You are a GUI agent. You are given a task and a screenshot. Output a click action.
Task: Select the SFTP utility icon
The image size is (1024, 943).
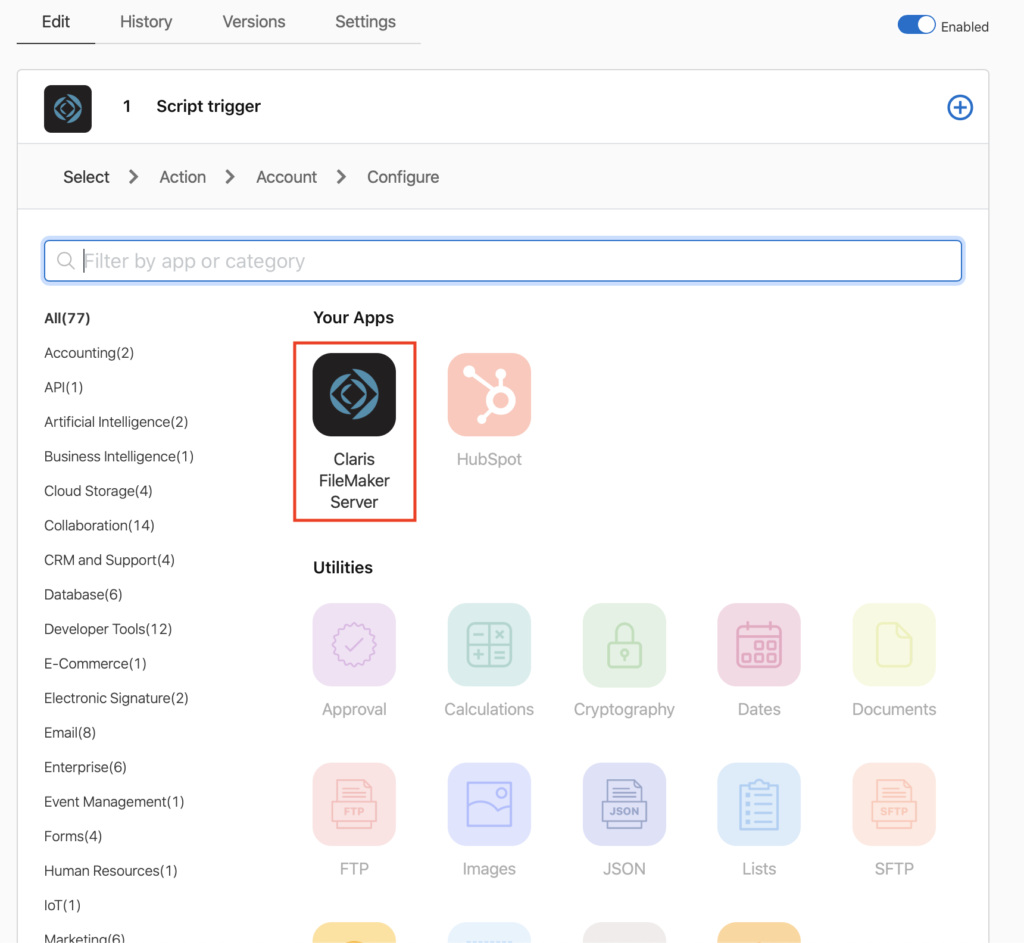(x=894, y=805)
